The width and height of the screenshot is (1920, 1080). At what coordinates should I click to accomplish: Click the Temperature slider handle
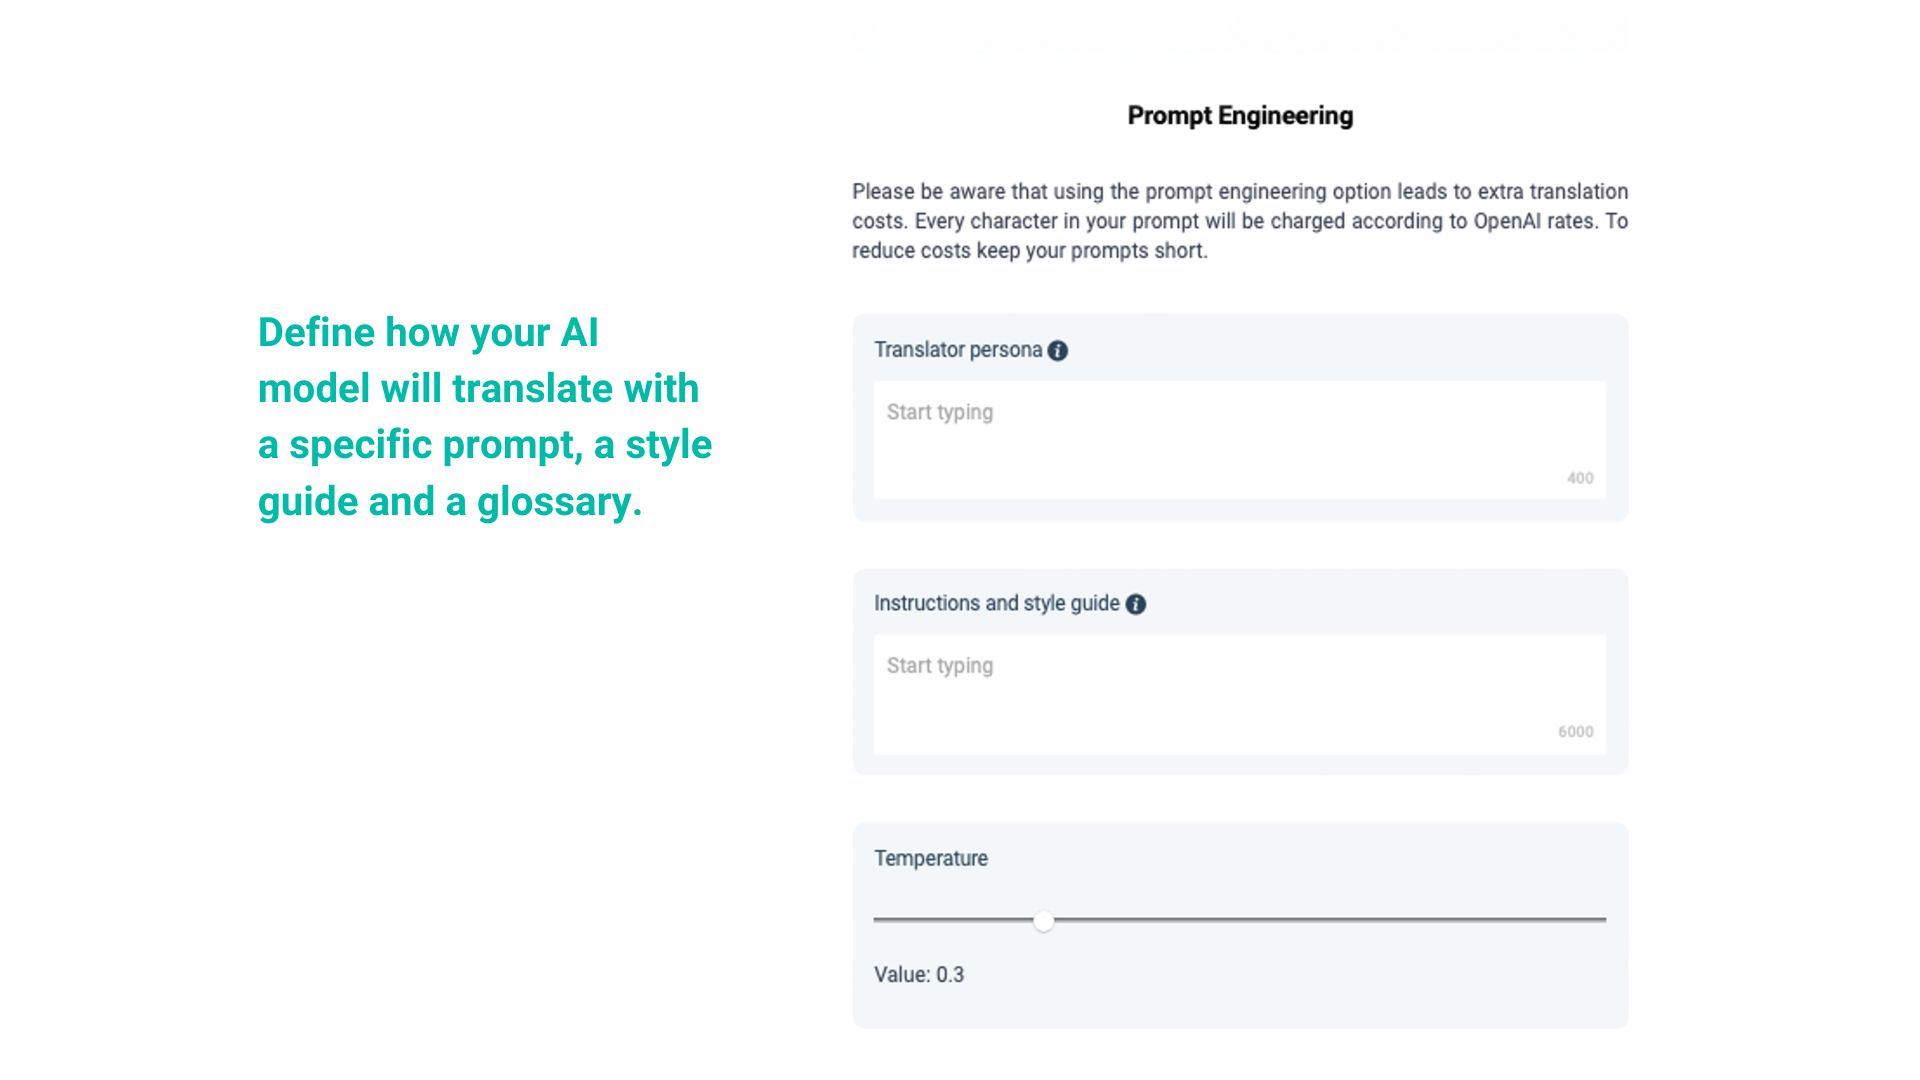1044,921
